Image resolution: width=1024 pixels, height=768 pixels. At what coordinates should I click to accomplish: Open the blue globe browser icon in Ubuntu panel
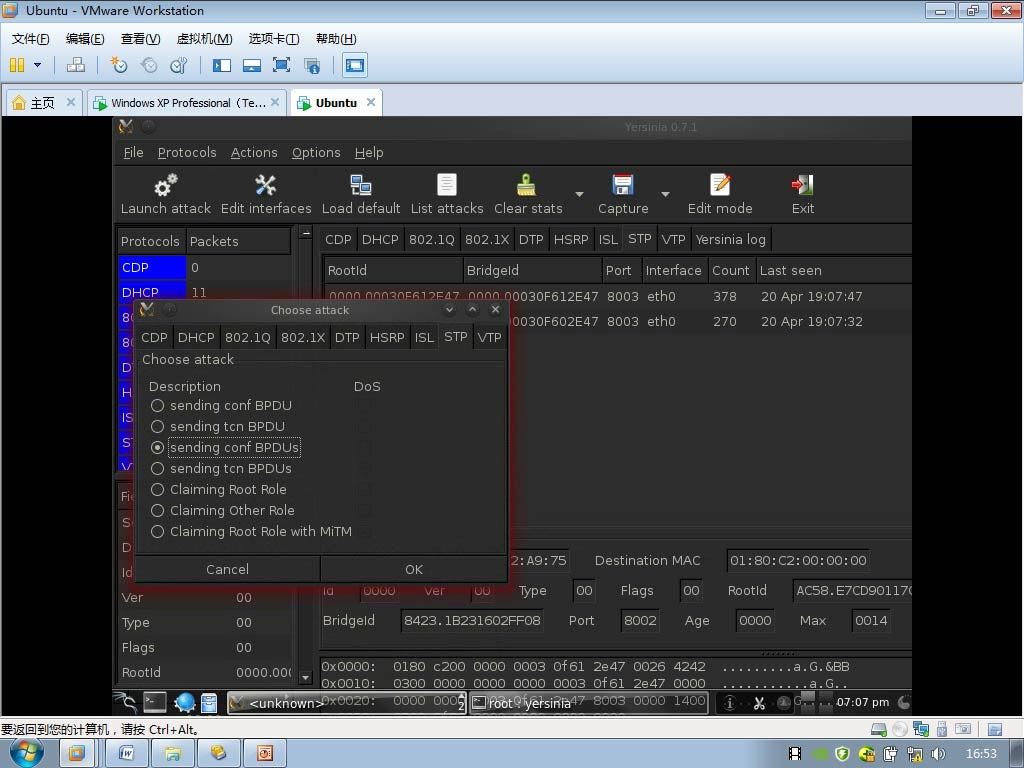point(184,703)
